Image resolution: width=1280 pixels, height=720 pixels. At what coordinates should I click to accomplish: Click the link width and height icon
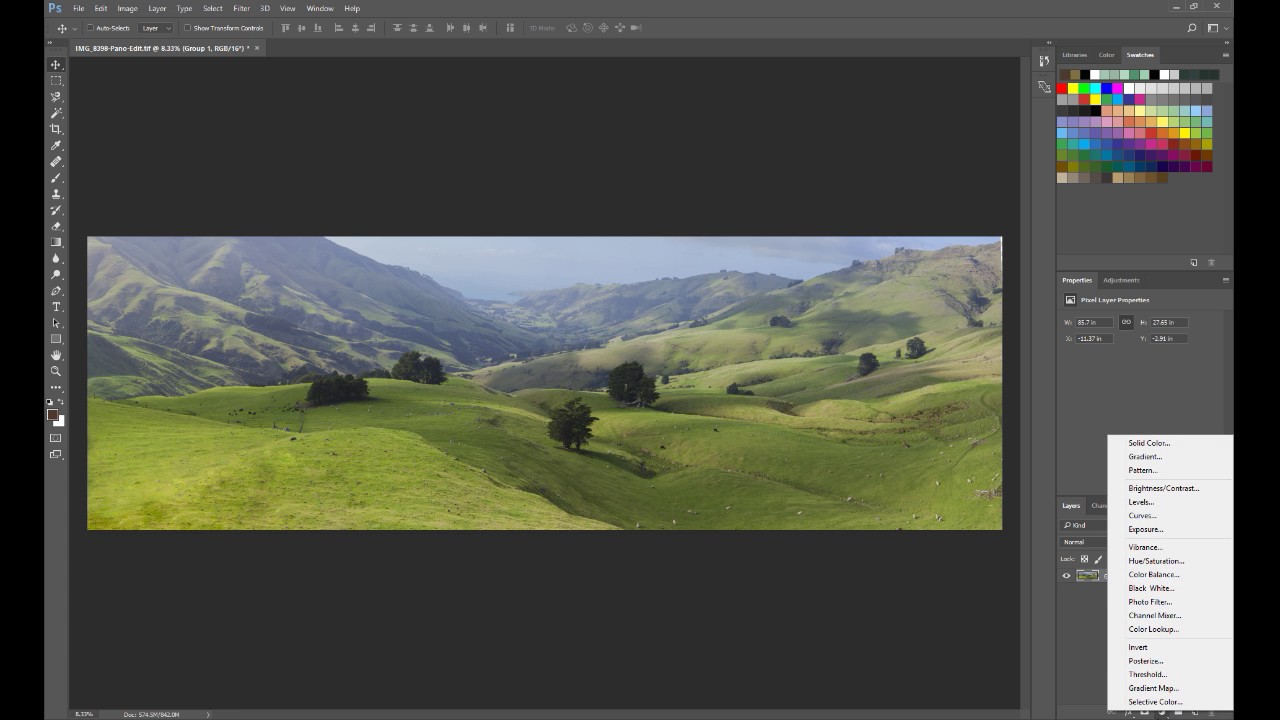click(1126, 322)
